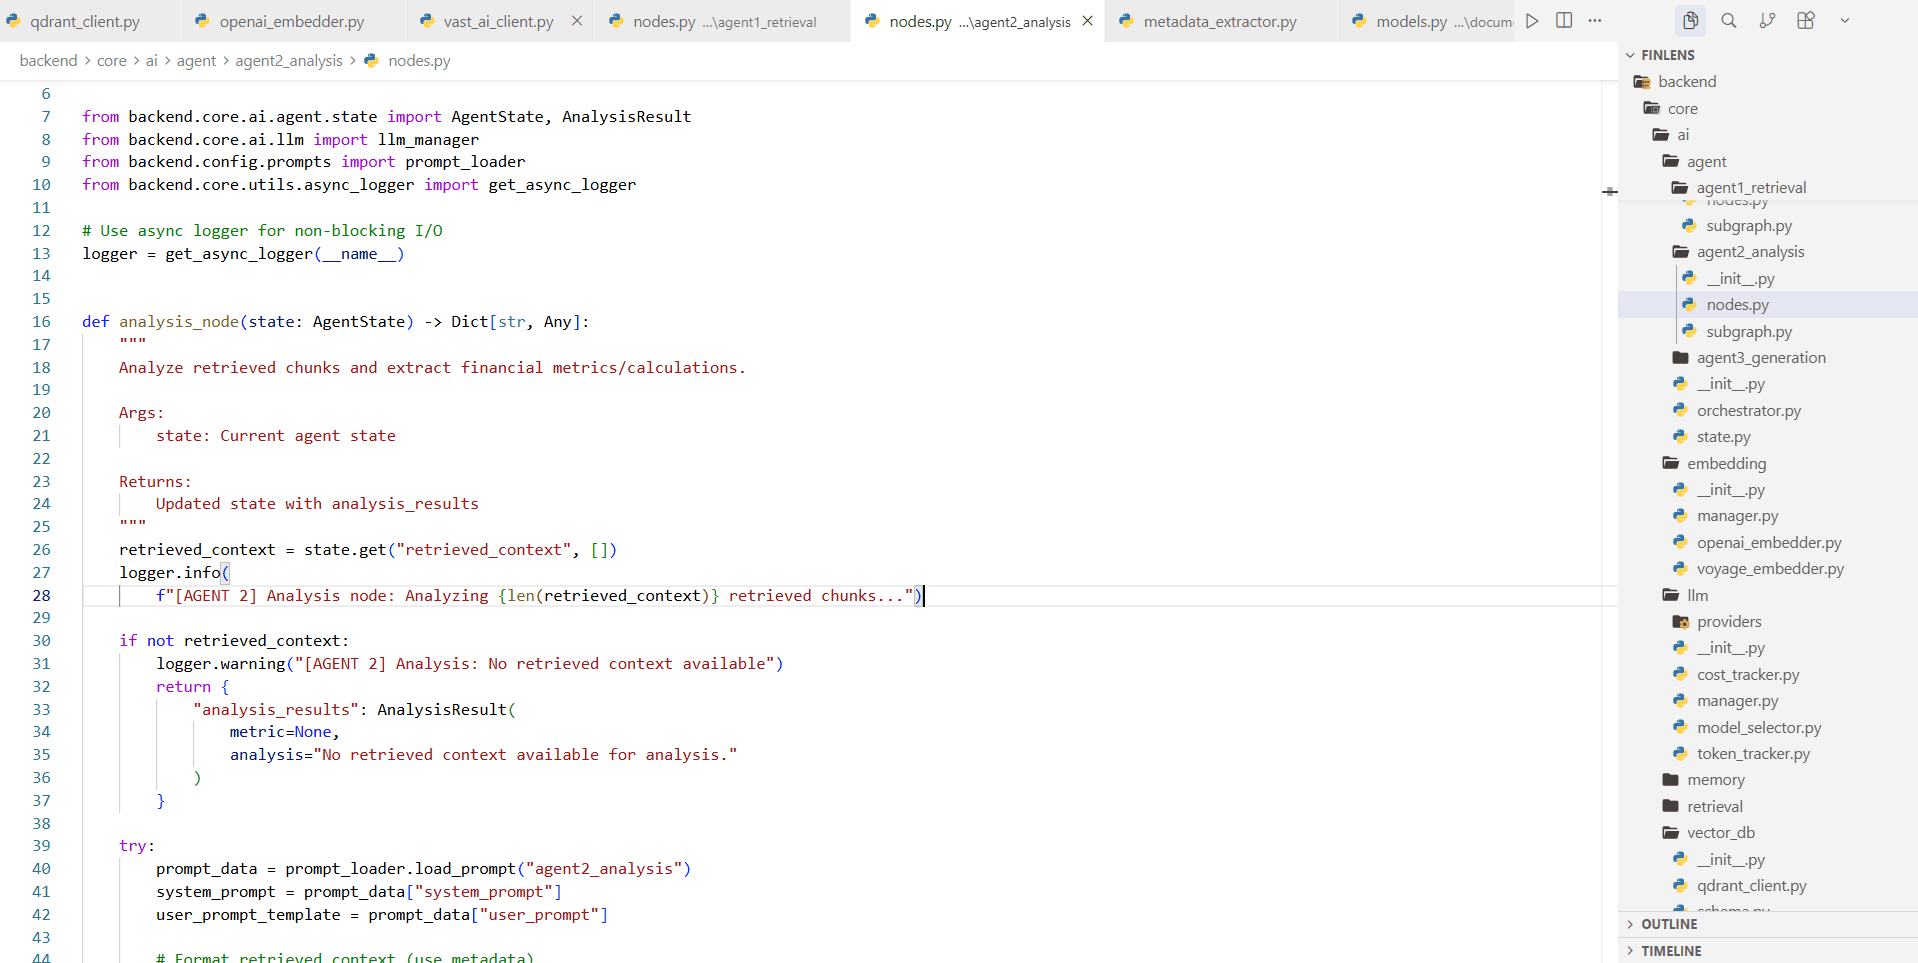Open Search from the title bar
This screenshot has width=1918, height=963.
click(1729, 20)
